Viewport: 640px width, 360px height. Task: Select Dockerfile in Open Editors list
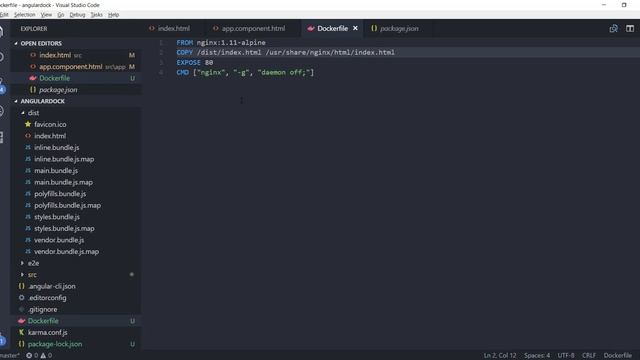pos(55,78)
